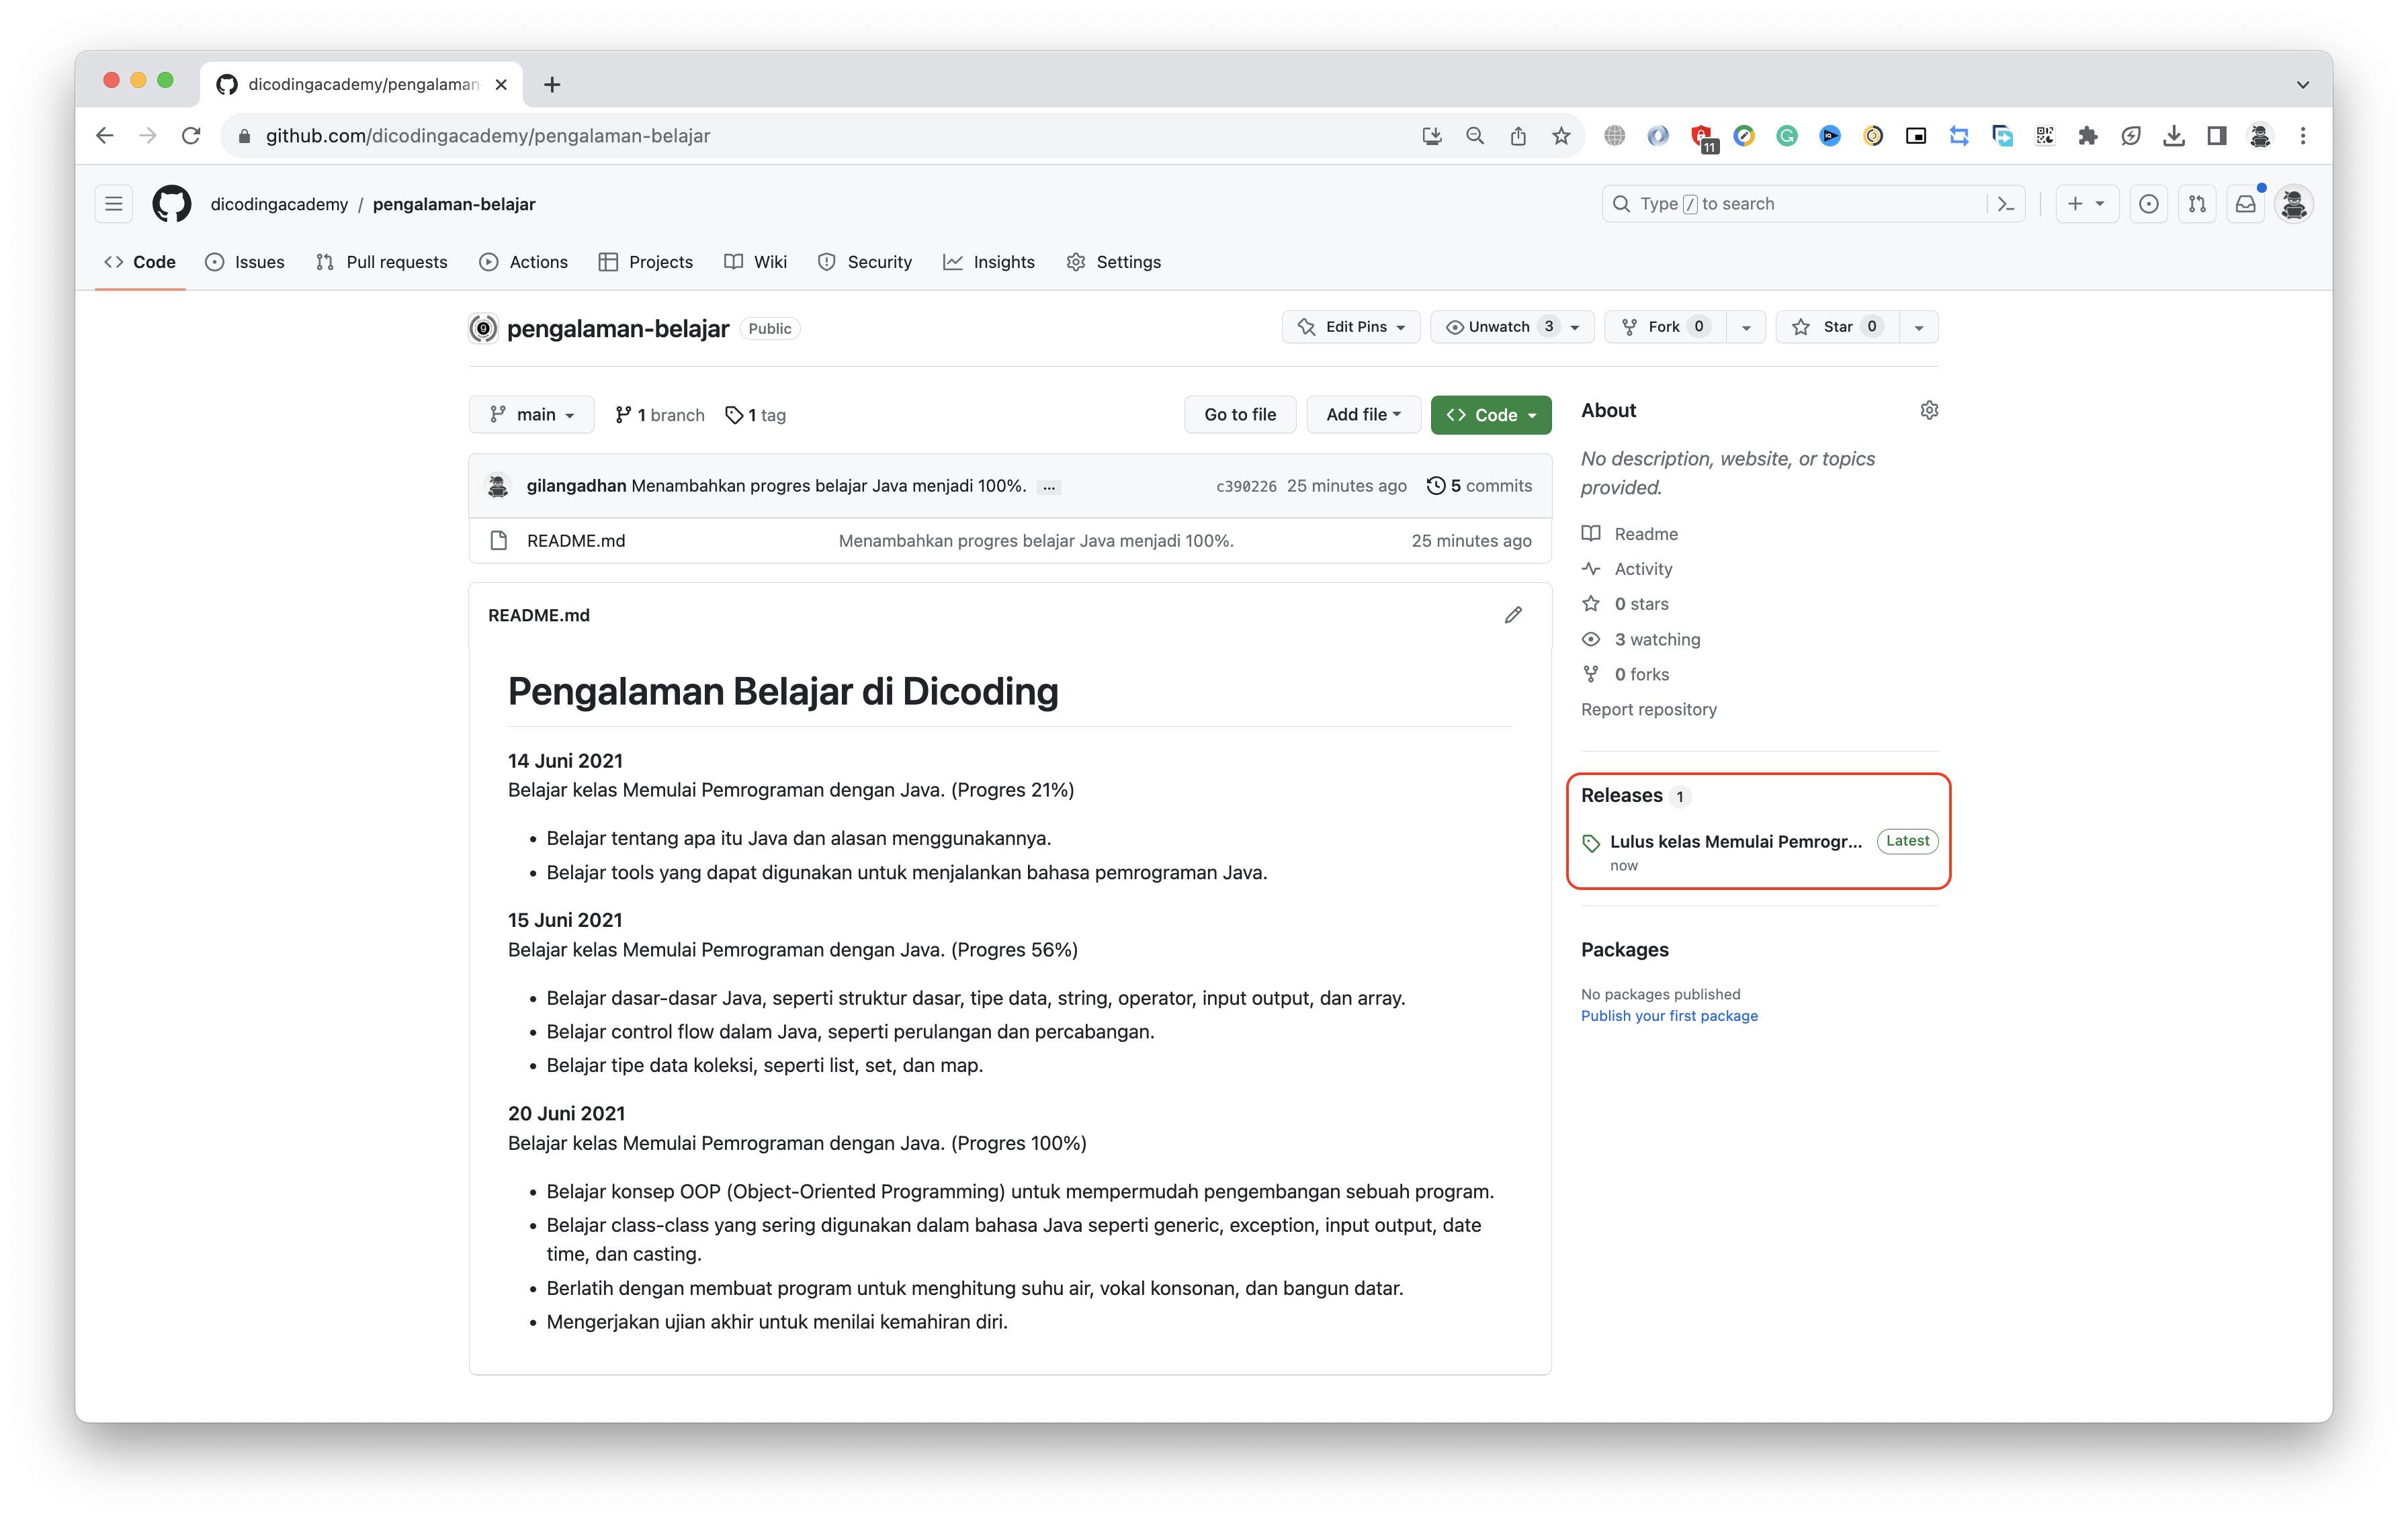Image resolution: width=2408 pixels, height=1522 pixels.
Task: Open the QR code extension icon
Action: pyautogui.click(x=2045, y=136)
